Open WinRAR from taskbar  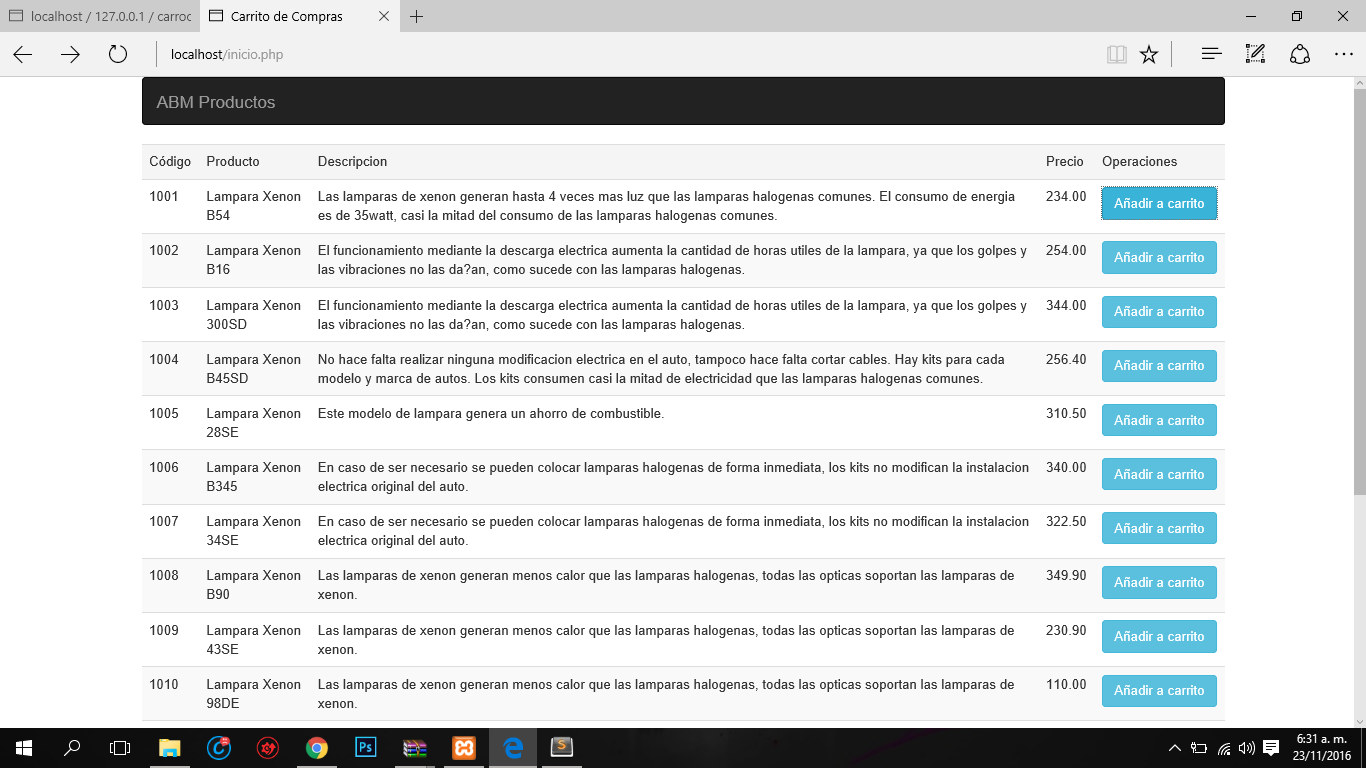pyautogui.click(x=415, y=748)
